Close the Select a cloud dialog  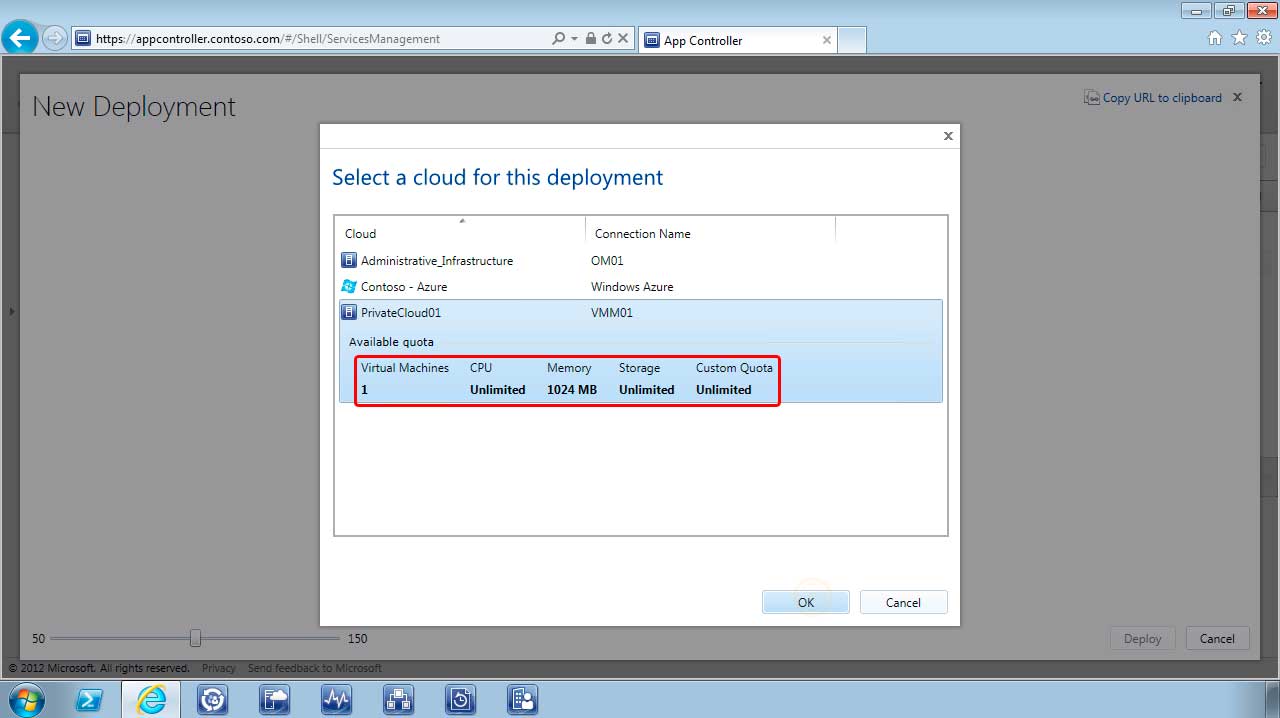(948, 136)
